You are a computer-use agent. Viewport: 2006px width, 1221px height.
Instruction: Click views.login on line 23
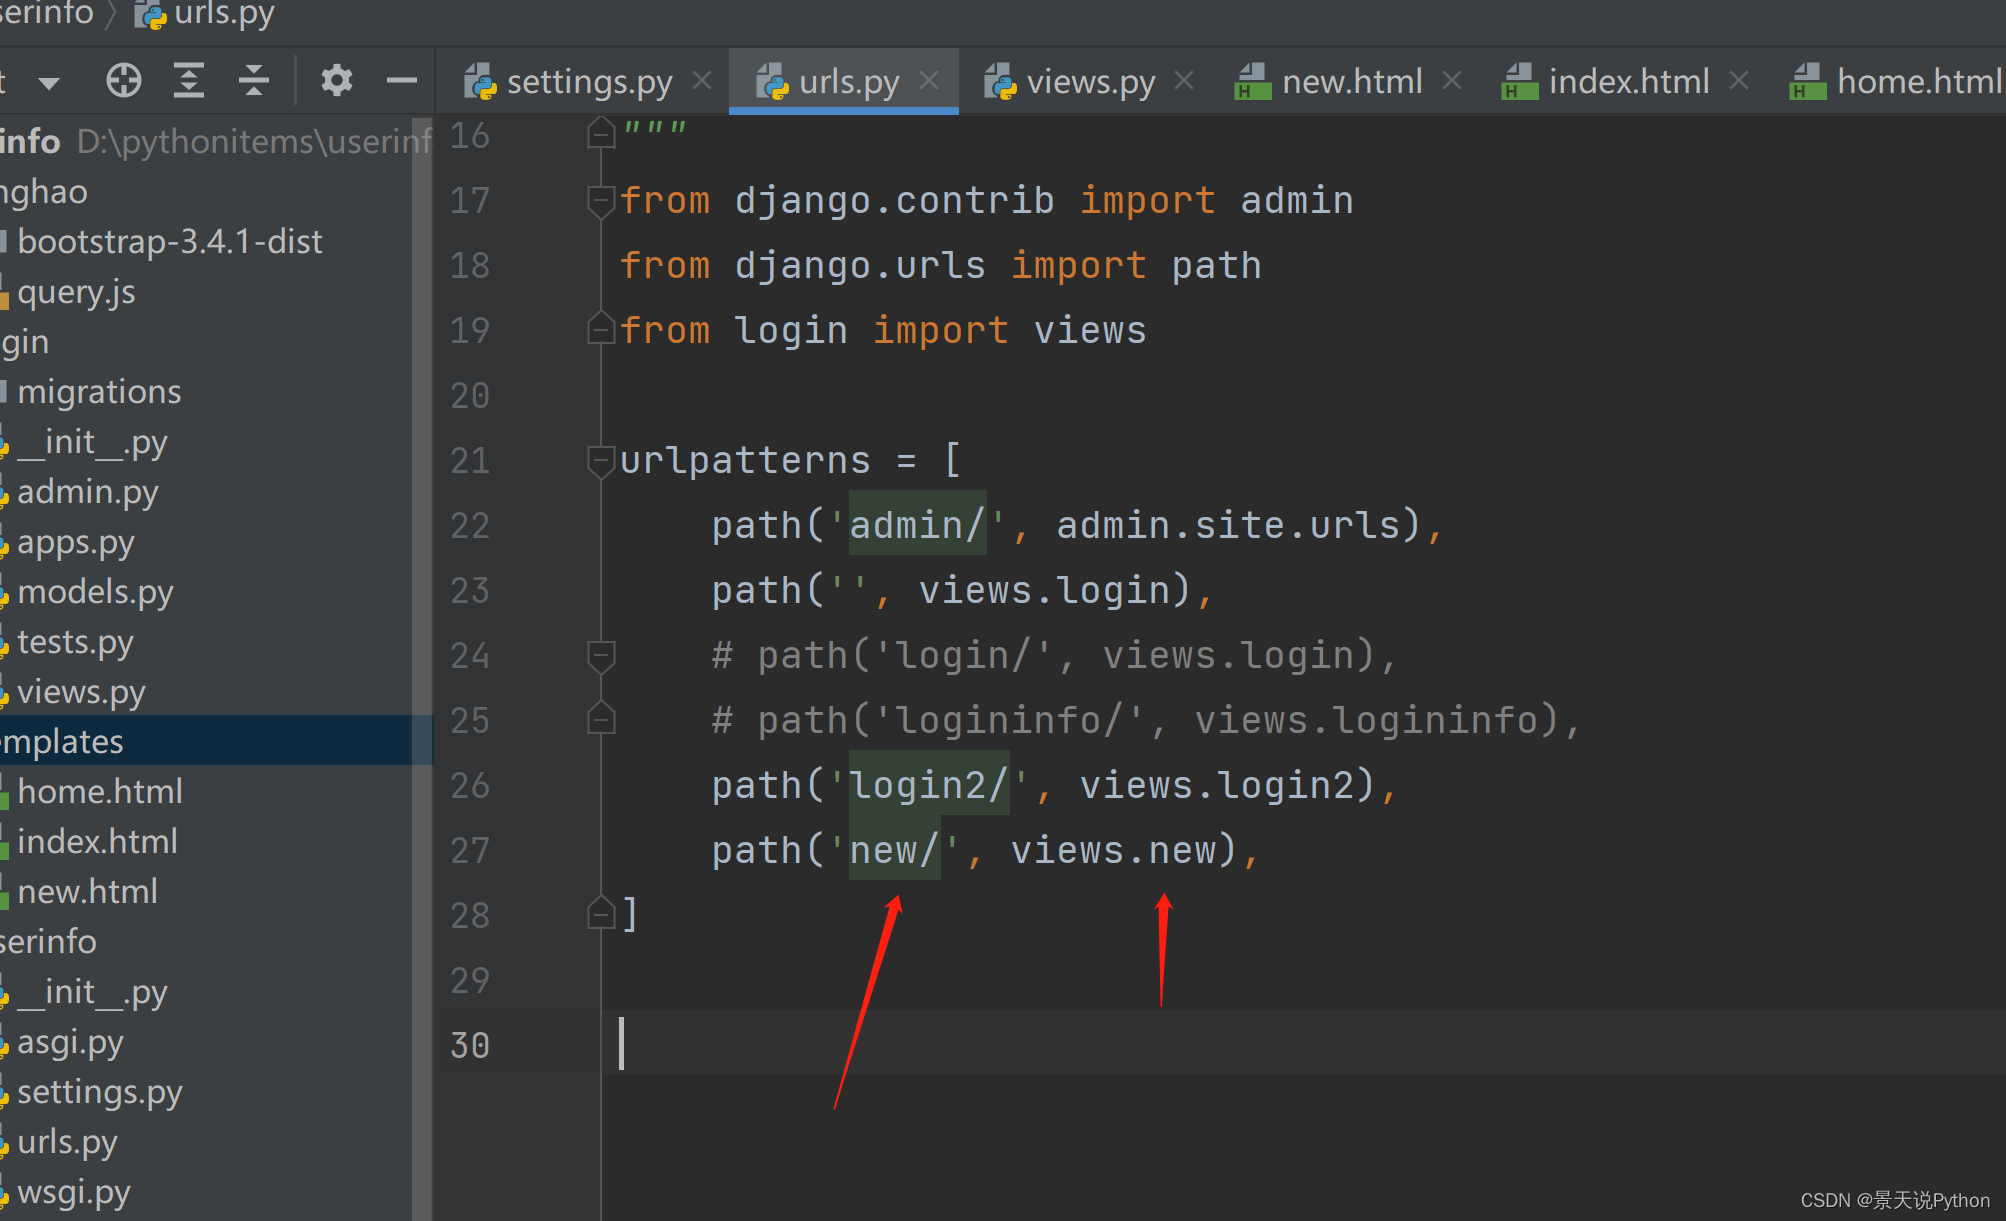click(x=1055, y=590)
